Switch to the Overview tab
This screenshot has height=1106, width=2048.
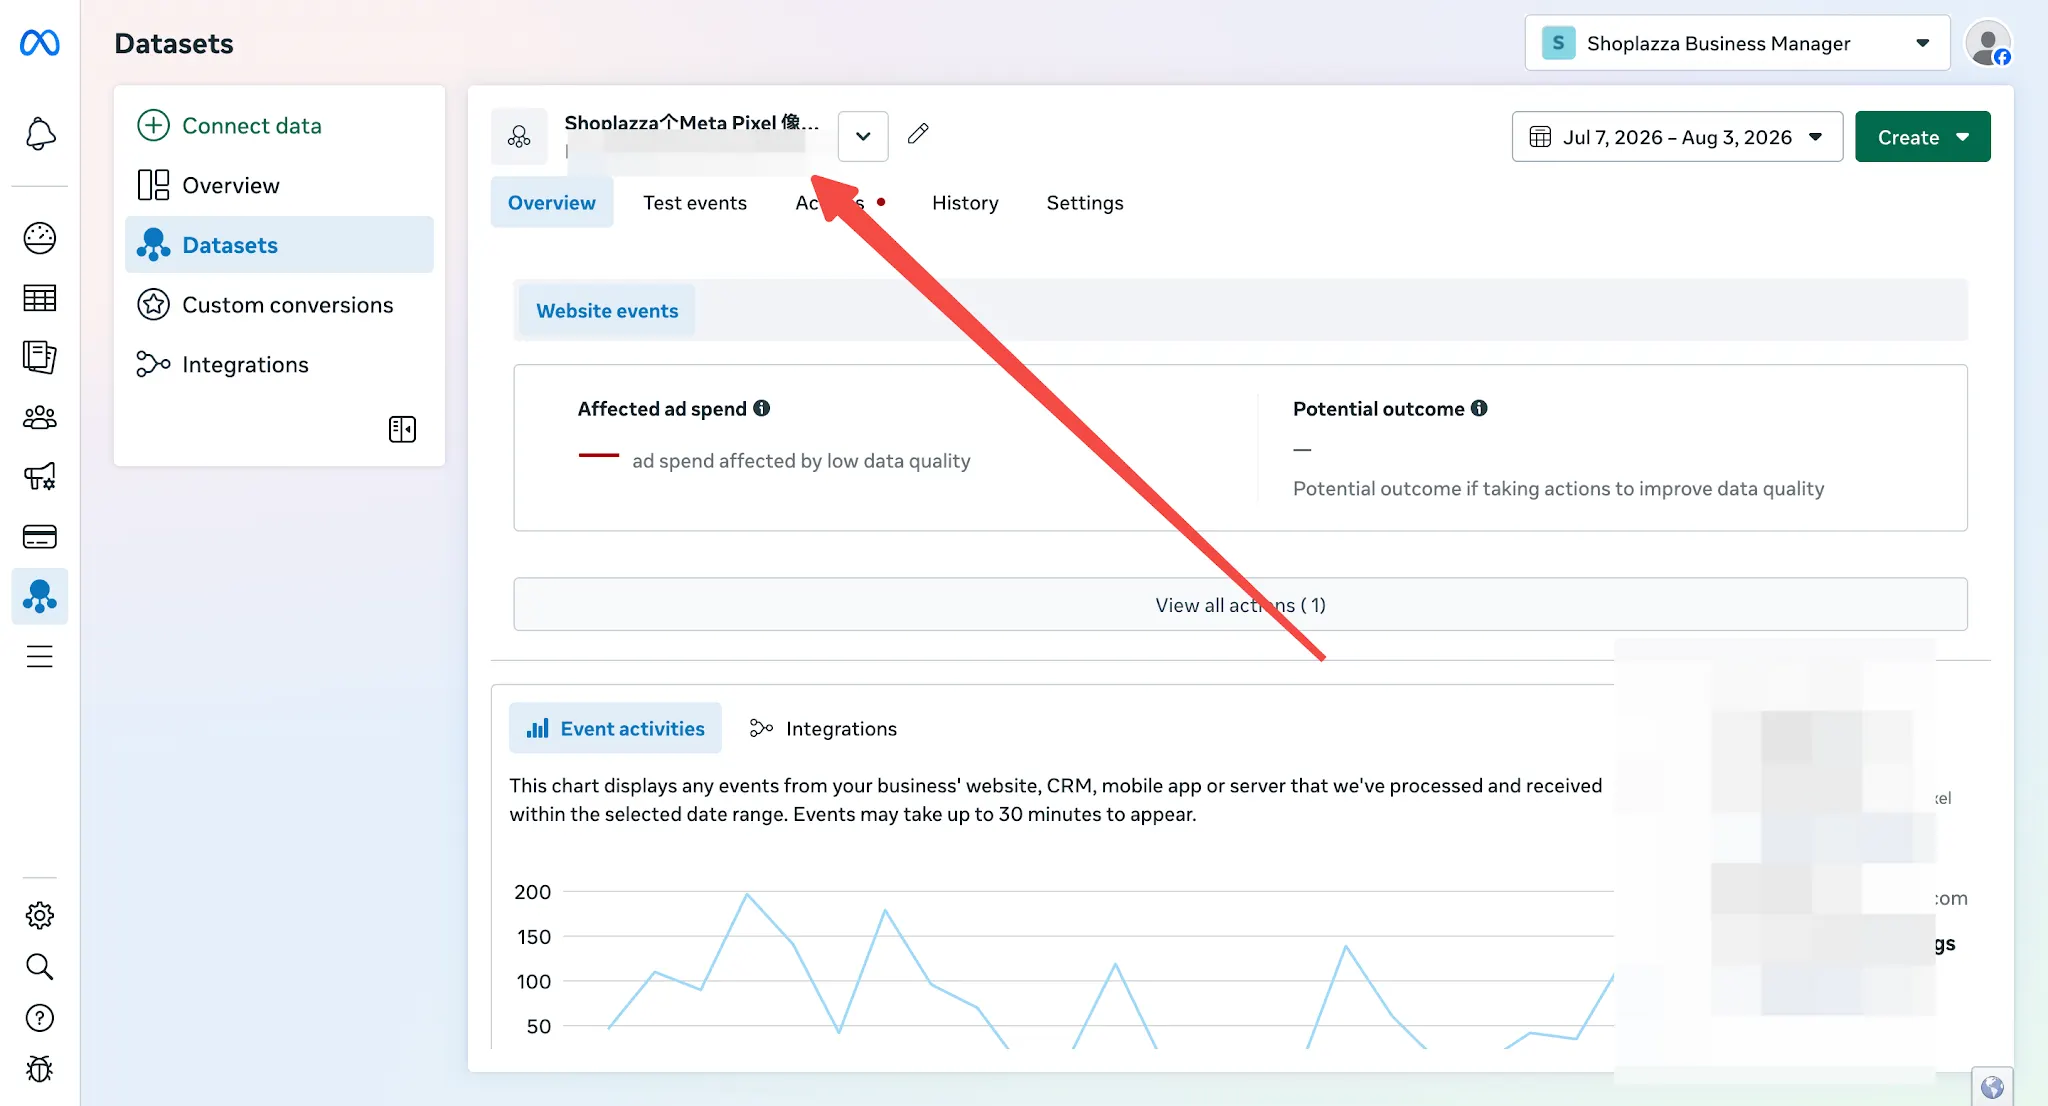click(x=552, y=202)
